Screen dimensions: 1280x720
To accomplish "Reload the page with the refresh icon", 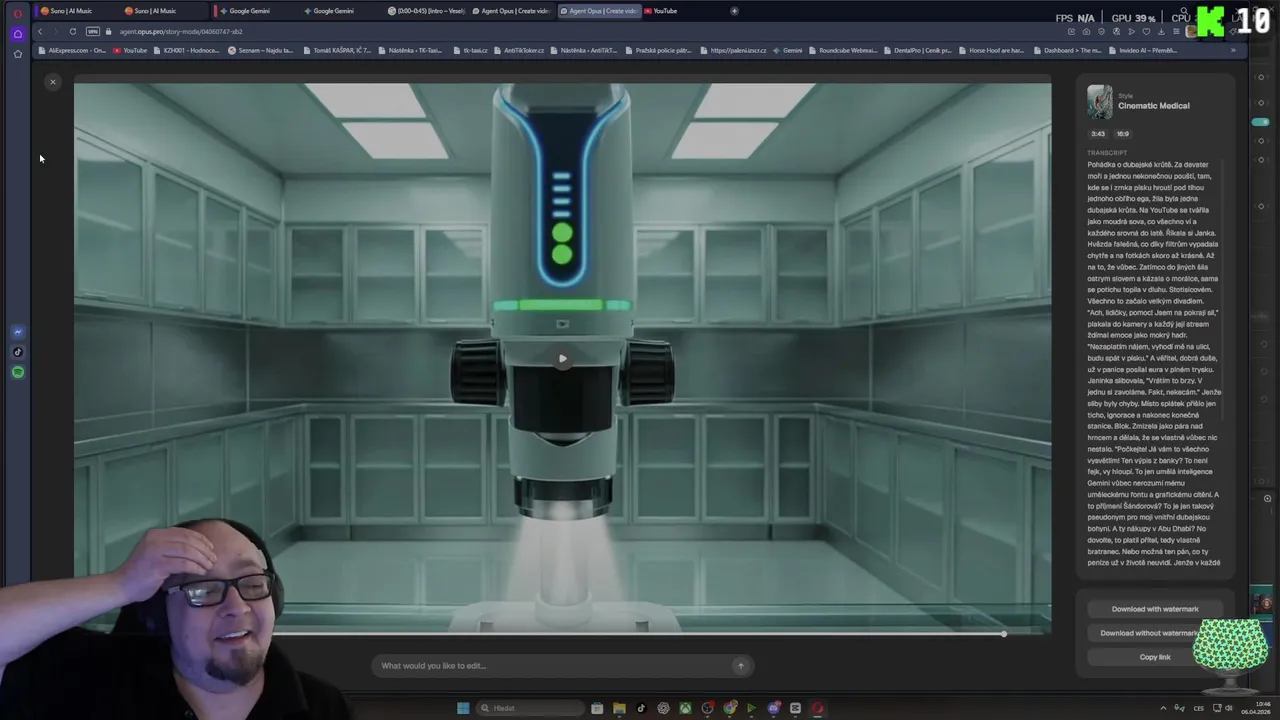I will click(73, 31).
